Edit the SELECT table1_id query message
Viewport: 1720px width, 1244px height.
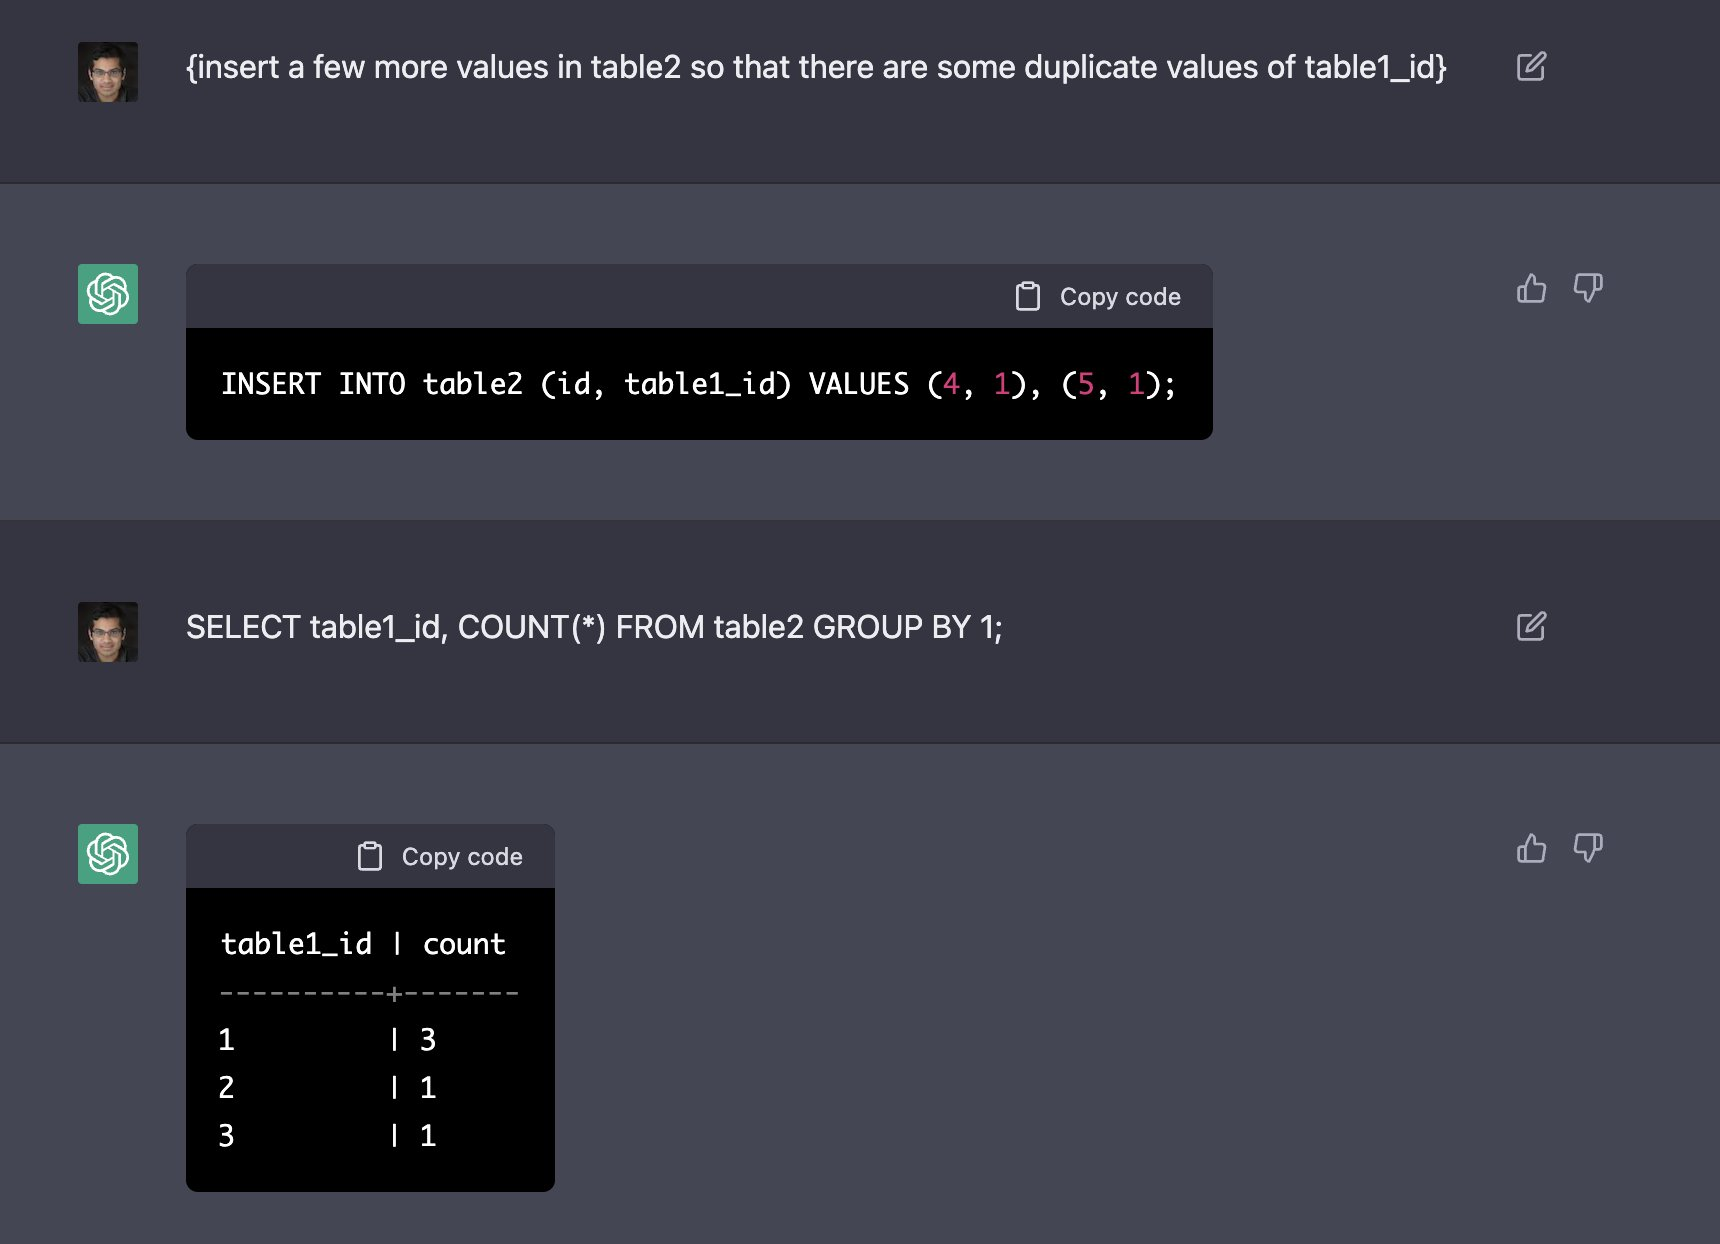pos(1531,627)
